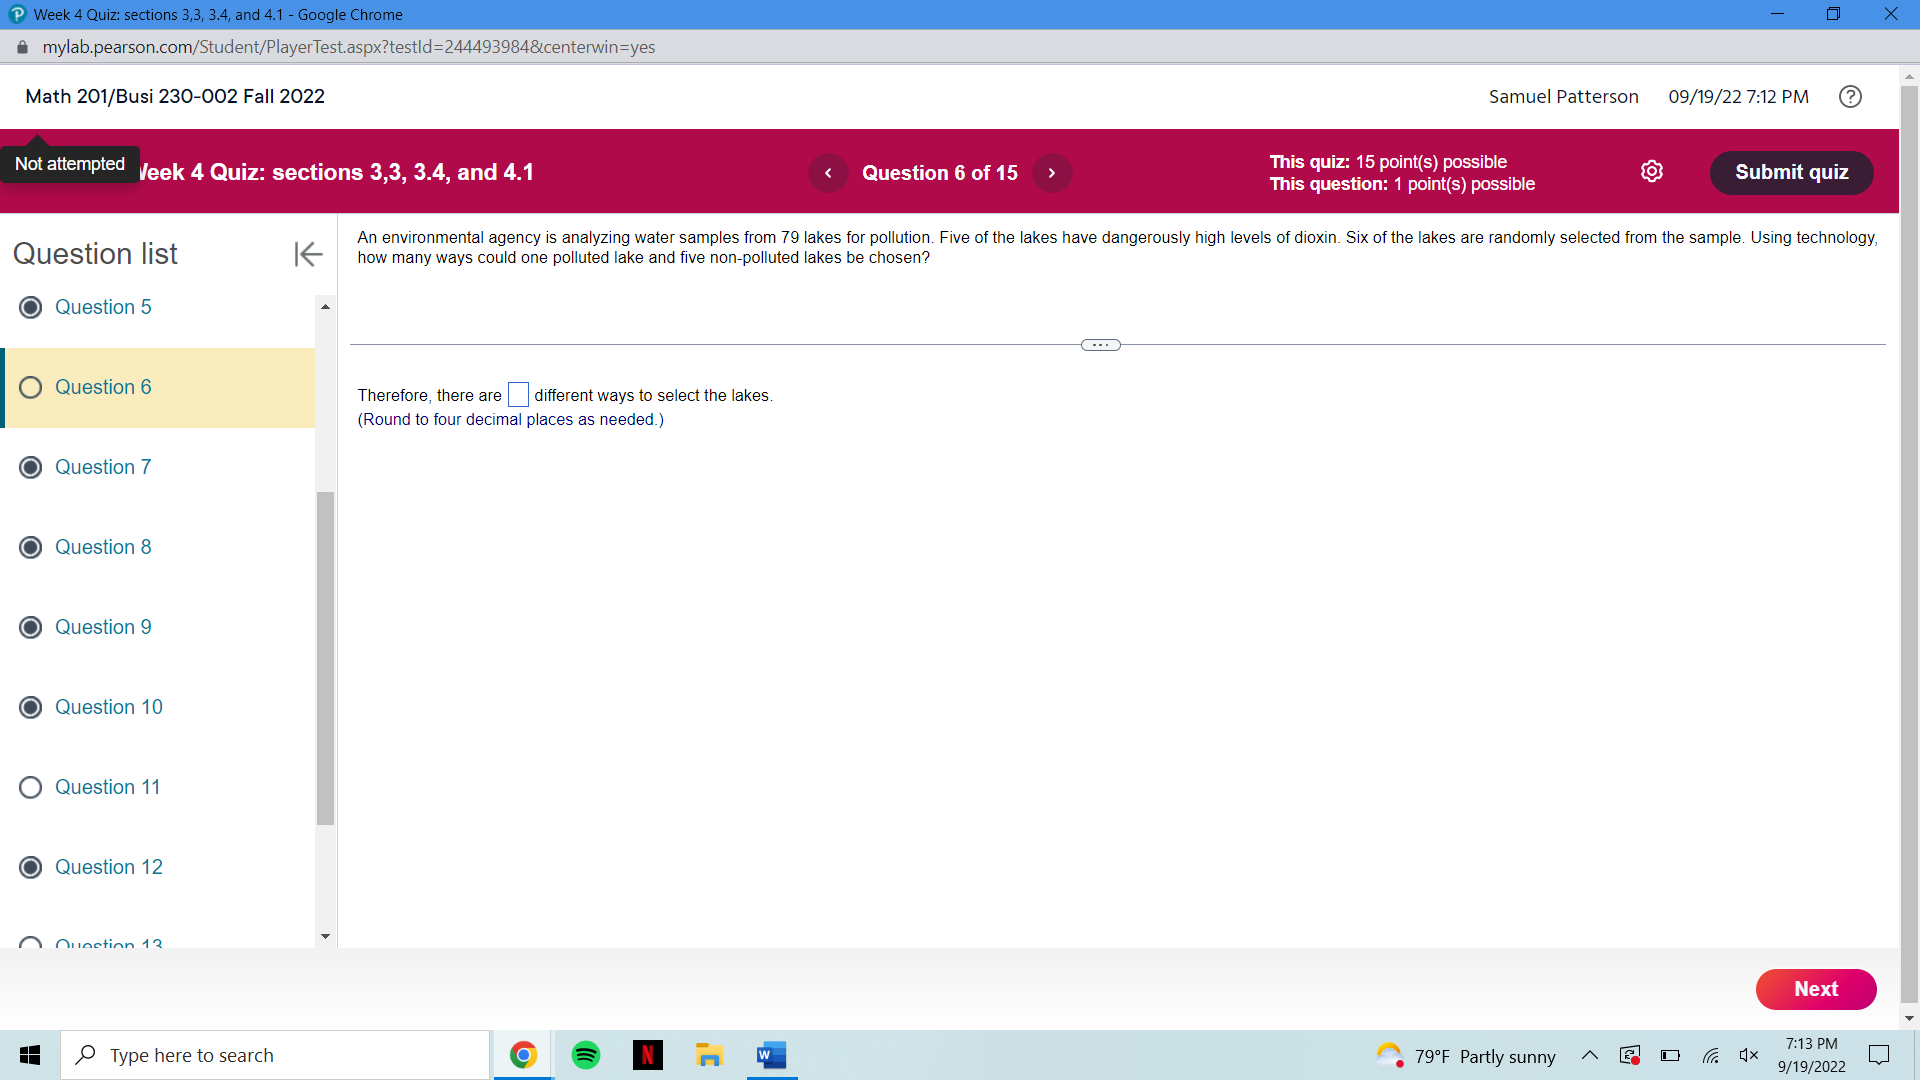The height and width of the screenshot is (1080, 1920).
Task: Open Question 10 from the list
Action: [108, 707]
